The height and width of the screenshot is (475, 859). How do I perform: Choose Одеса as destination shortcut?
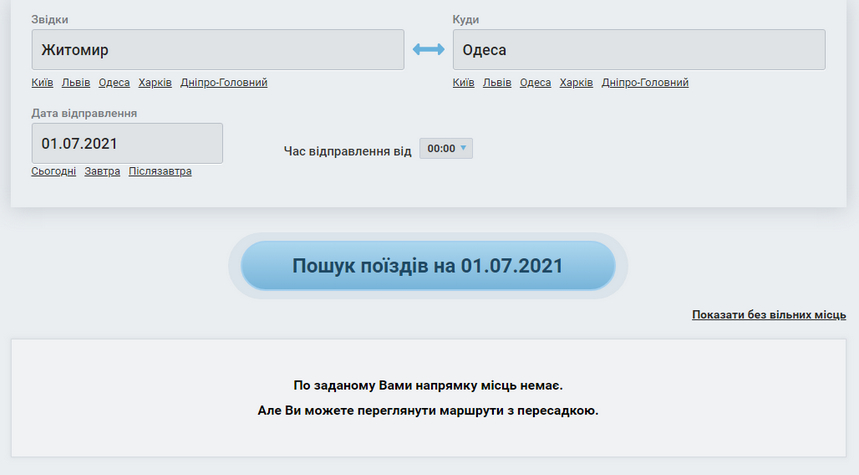coord(535,83)
